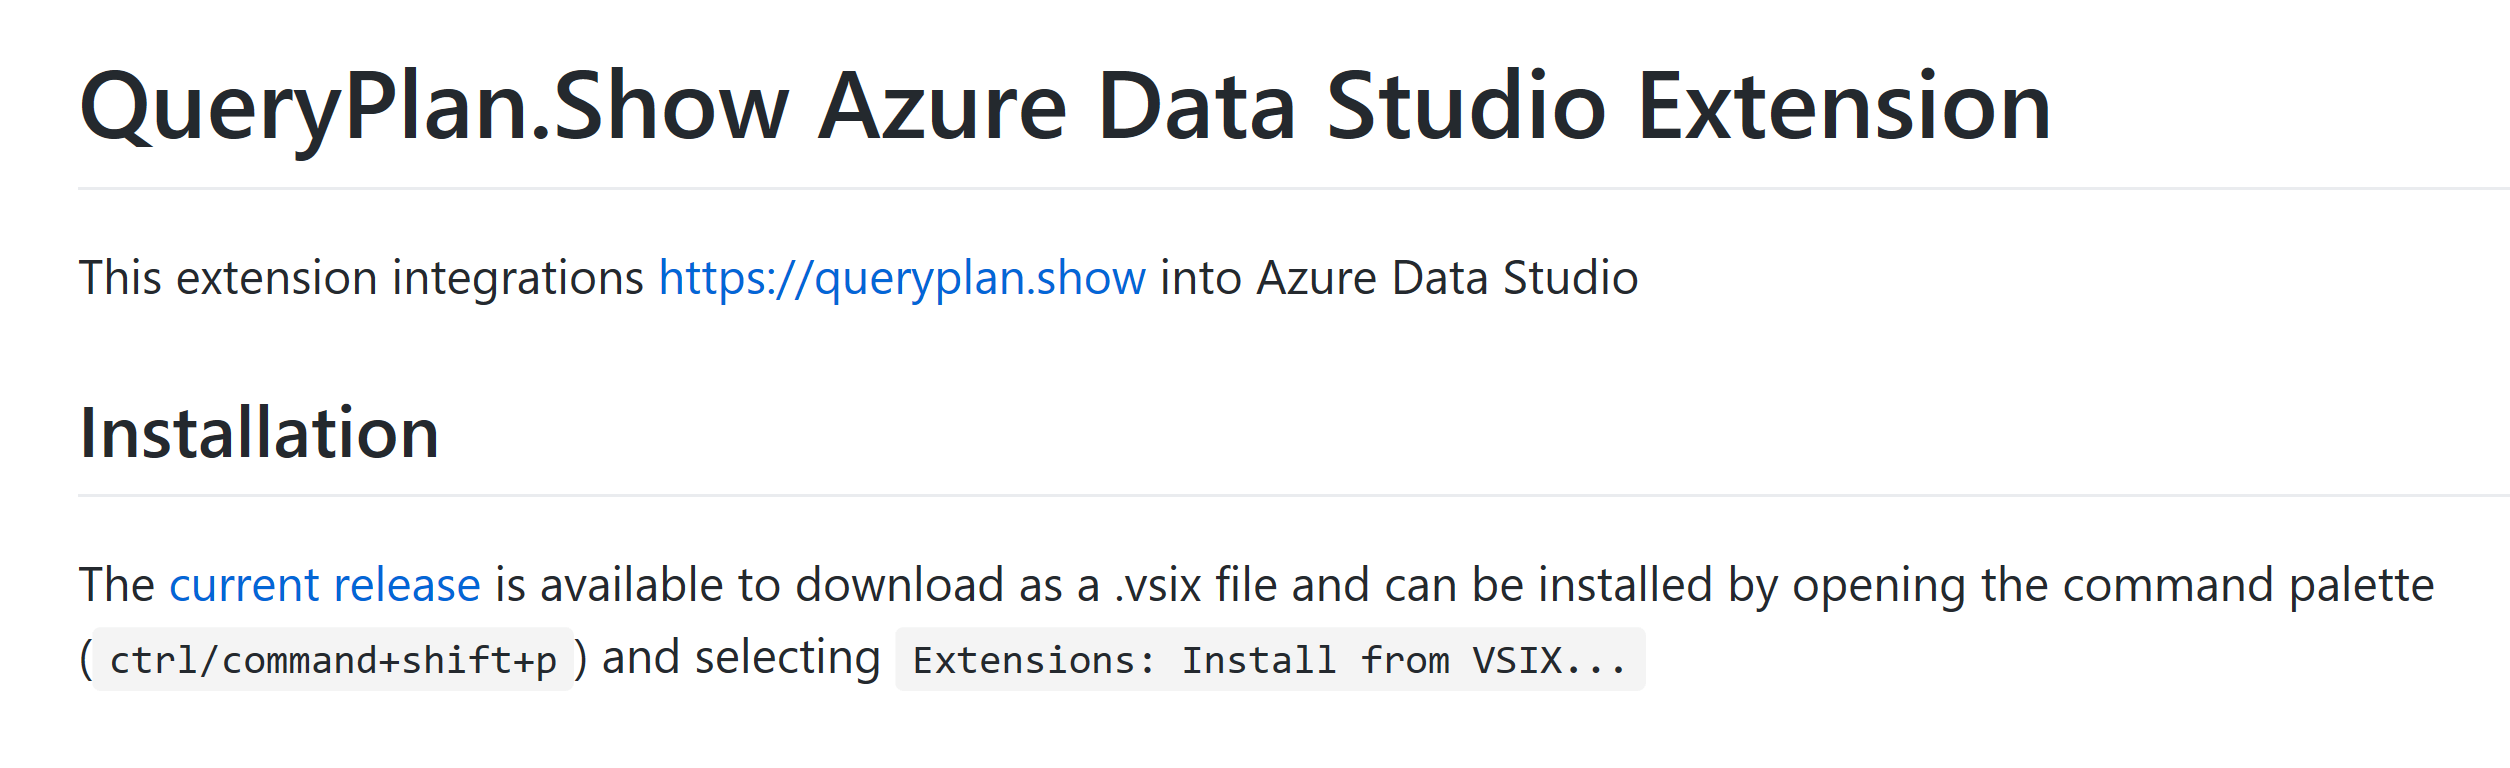
Task: Click the text 'and selecting'
Action: (740, 658)
